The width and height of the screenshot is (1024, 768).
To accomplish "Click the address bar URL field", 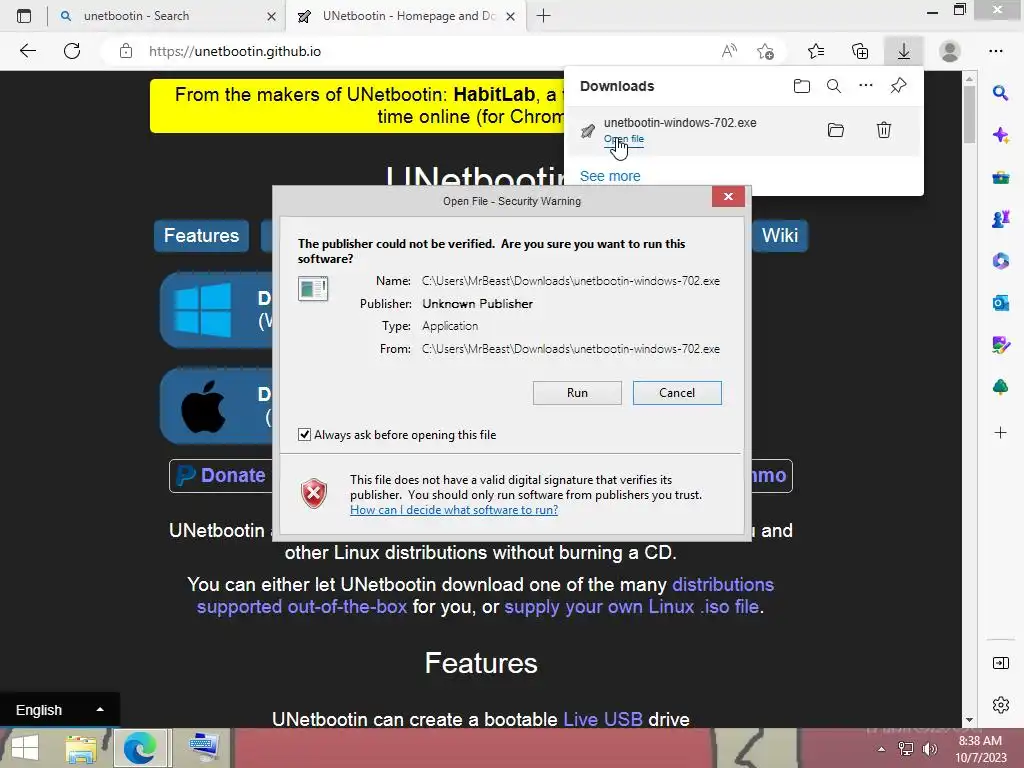I will pos(418,51).
